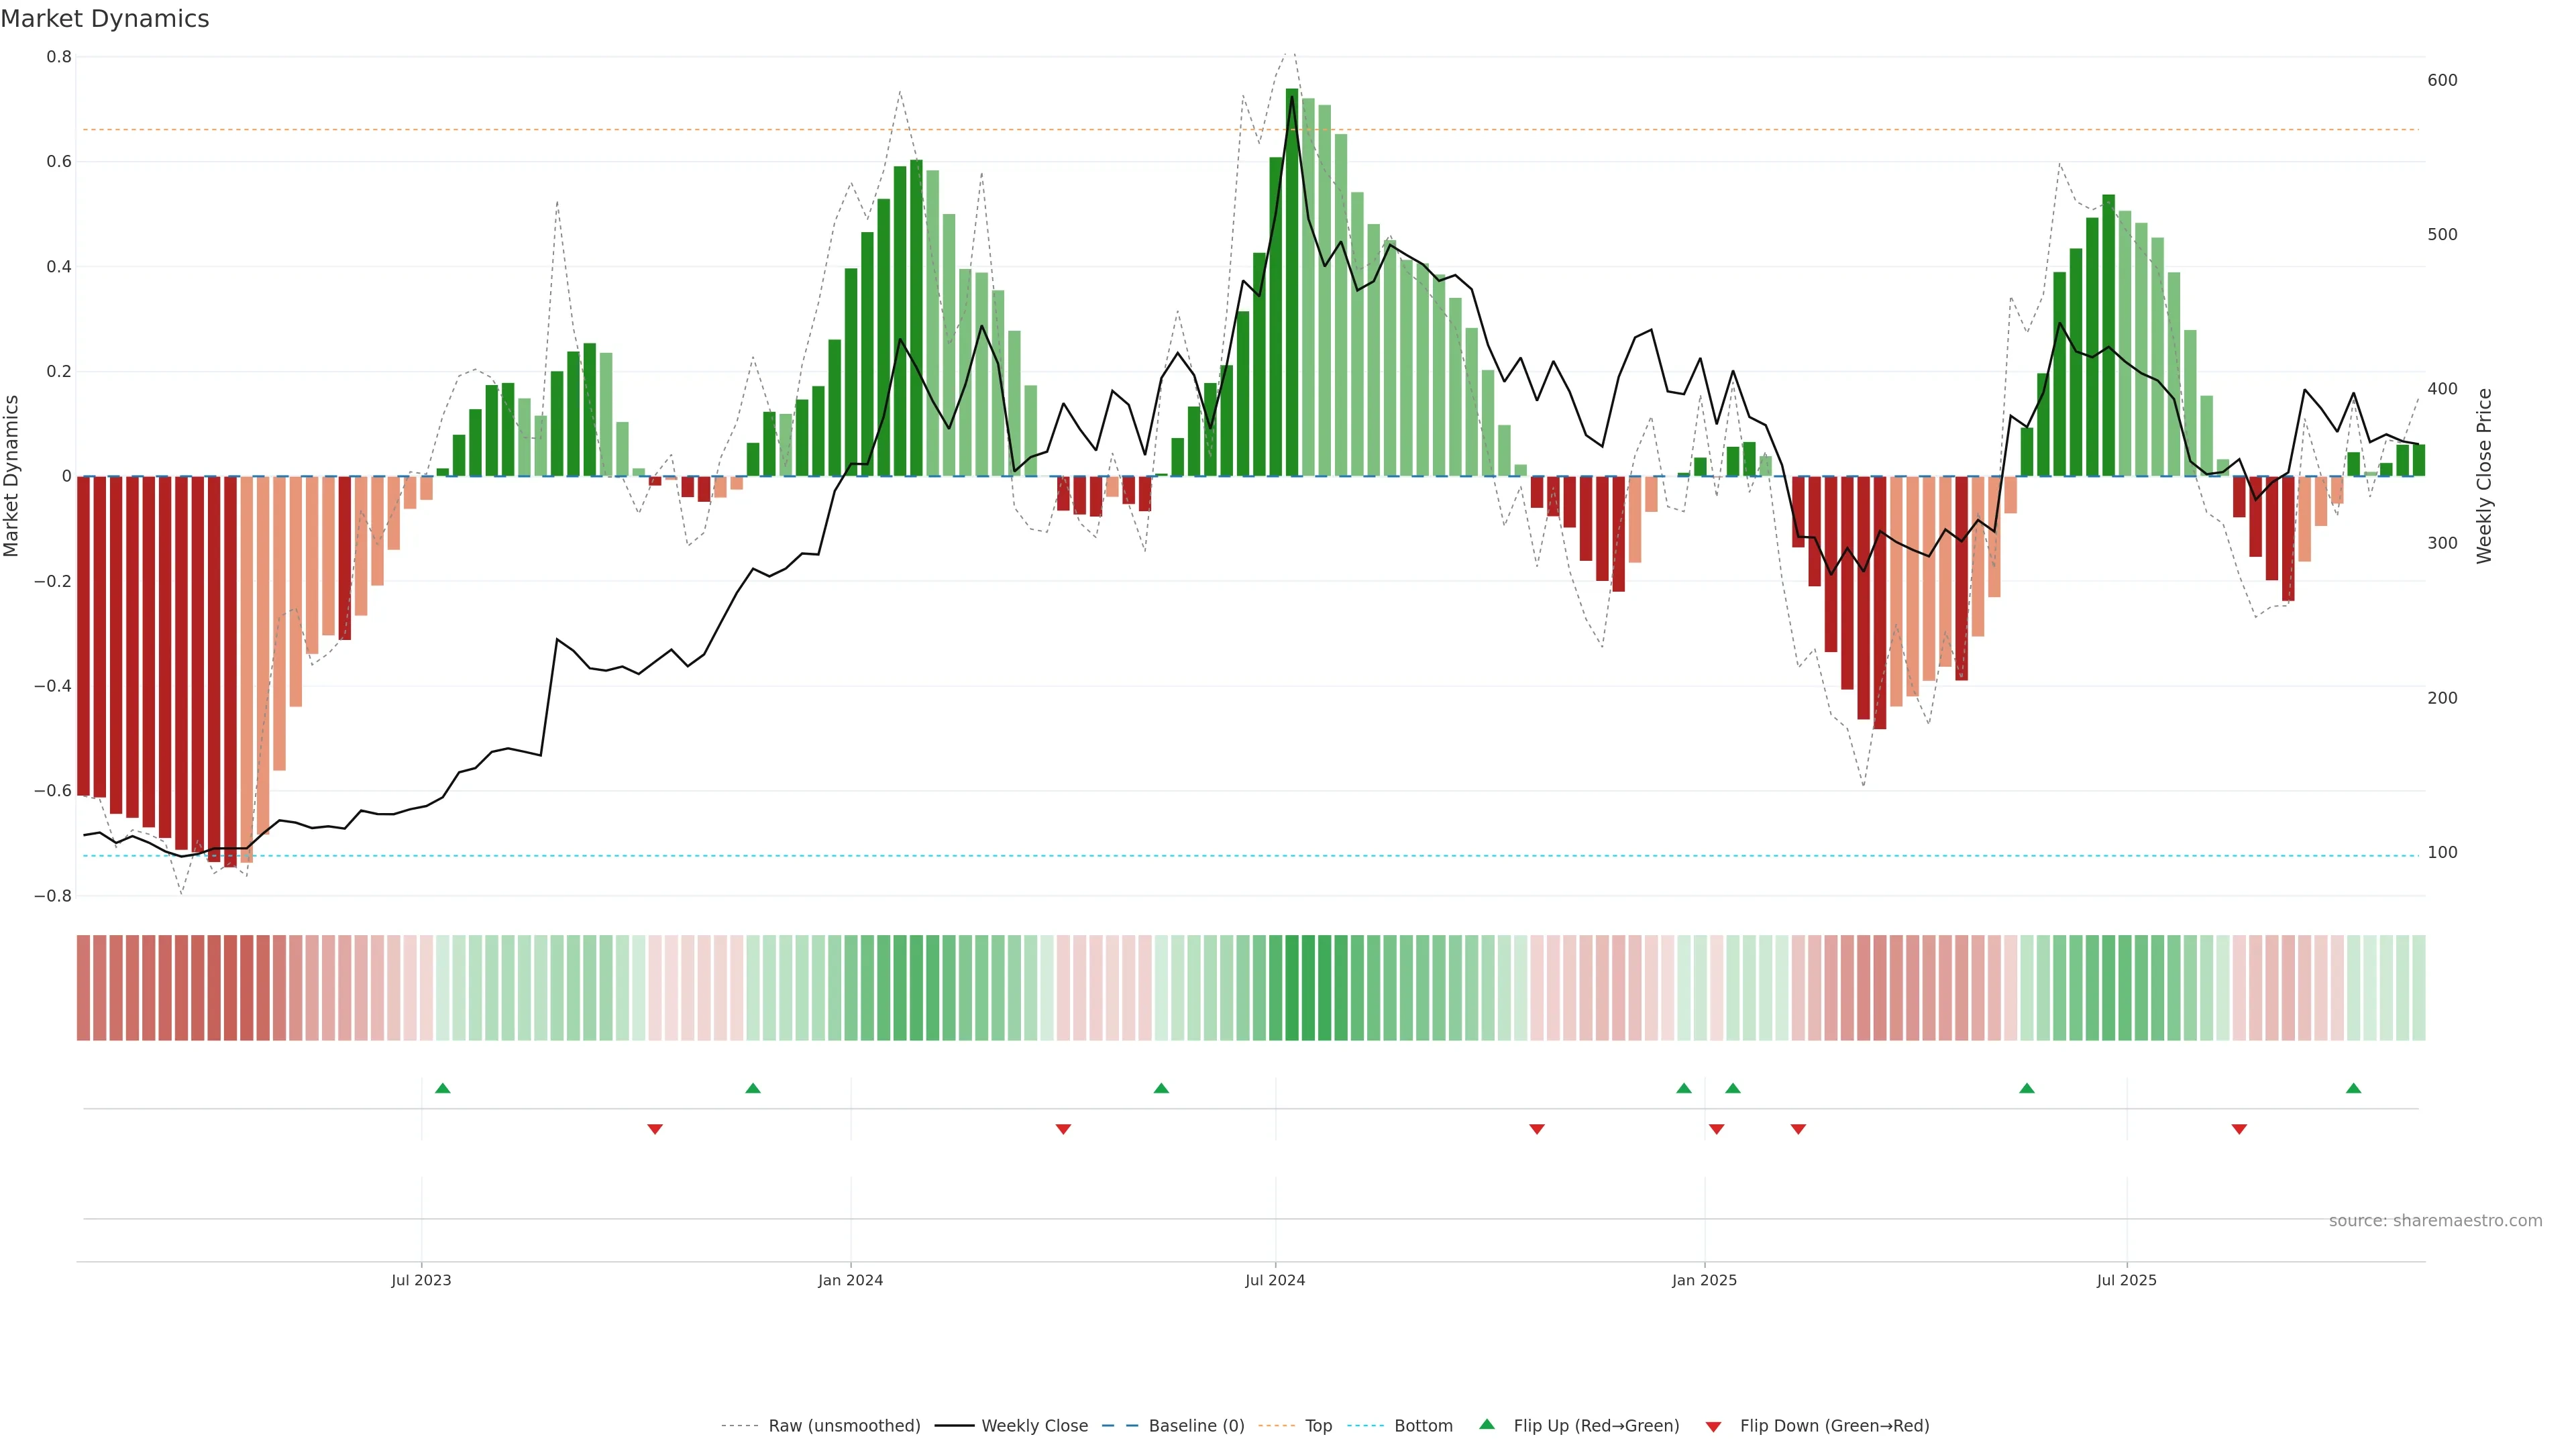The image size is (2576, 1449).
Task: Click the Jul 2024 x-axis label
Action: 1275,1280
